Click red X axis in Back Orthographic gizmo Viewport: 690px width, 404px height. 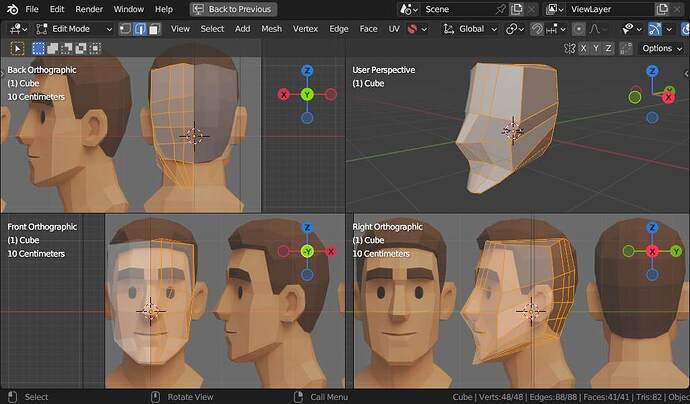tap(284, 94)
